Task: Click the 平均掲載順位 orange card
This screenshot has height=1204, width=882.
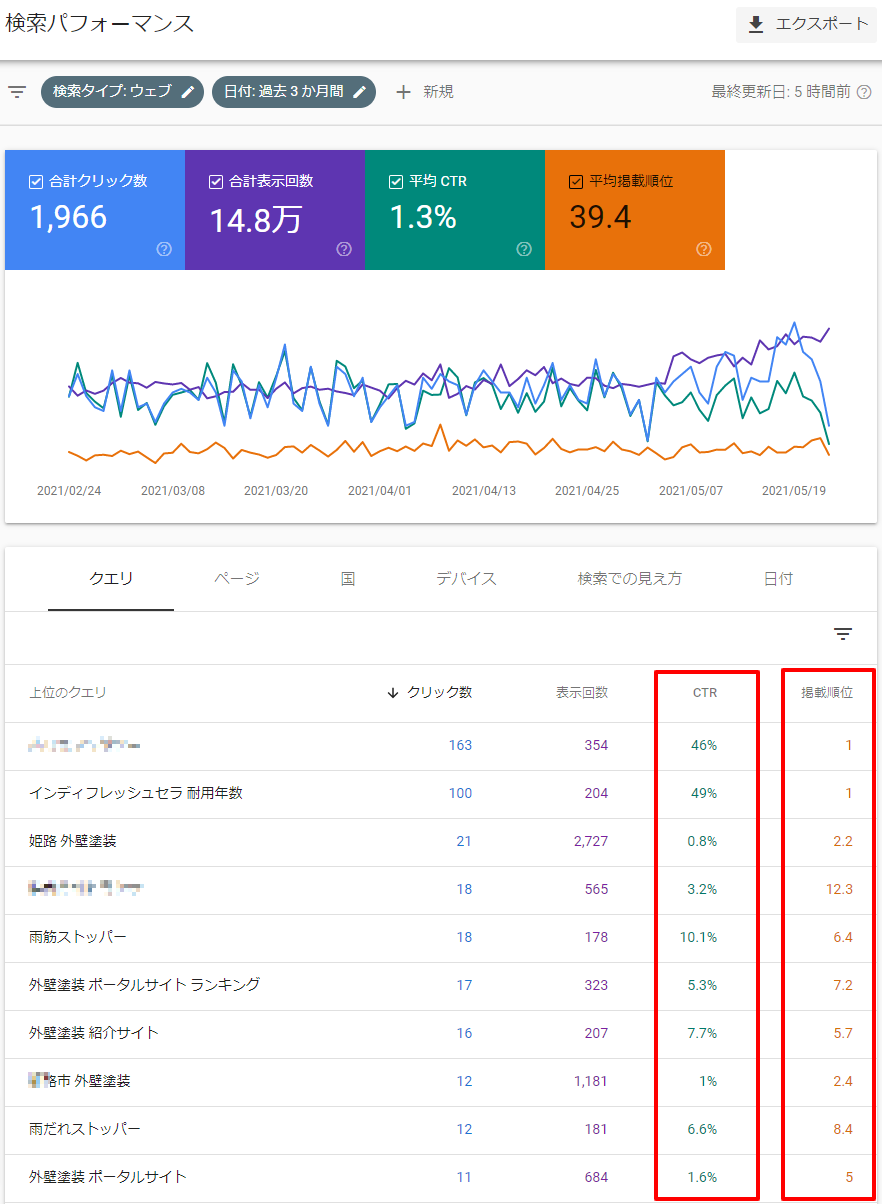Action: tap(635, 210)
